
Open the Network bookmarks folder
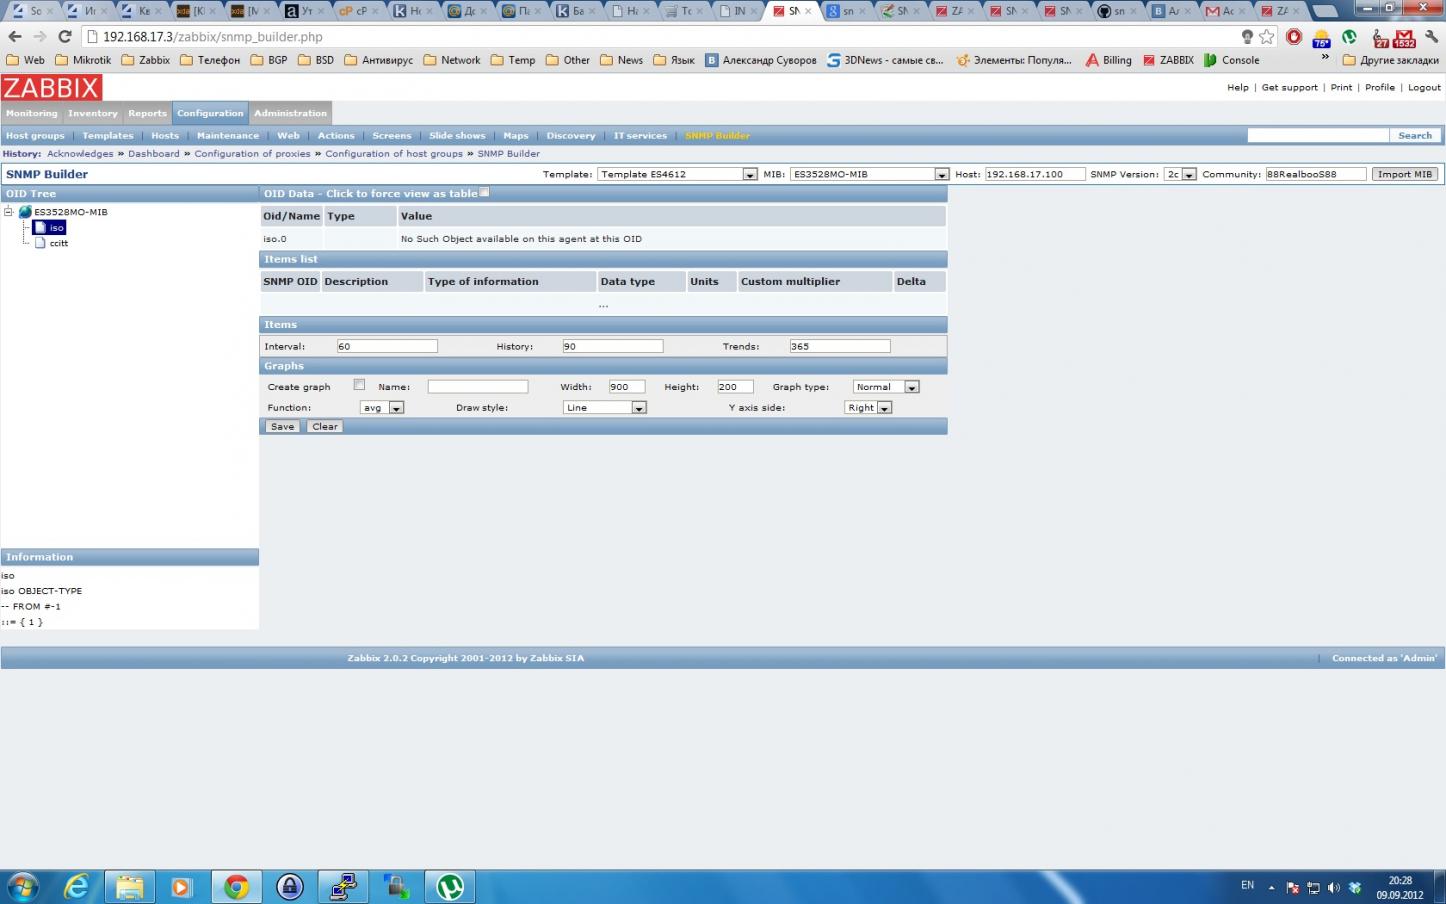pyautogui.click(x=452, y=60)
